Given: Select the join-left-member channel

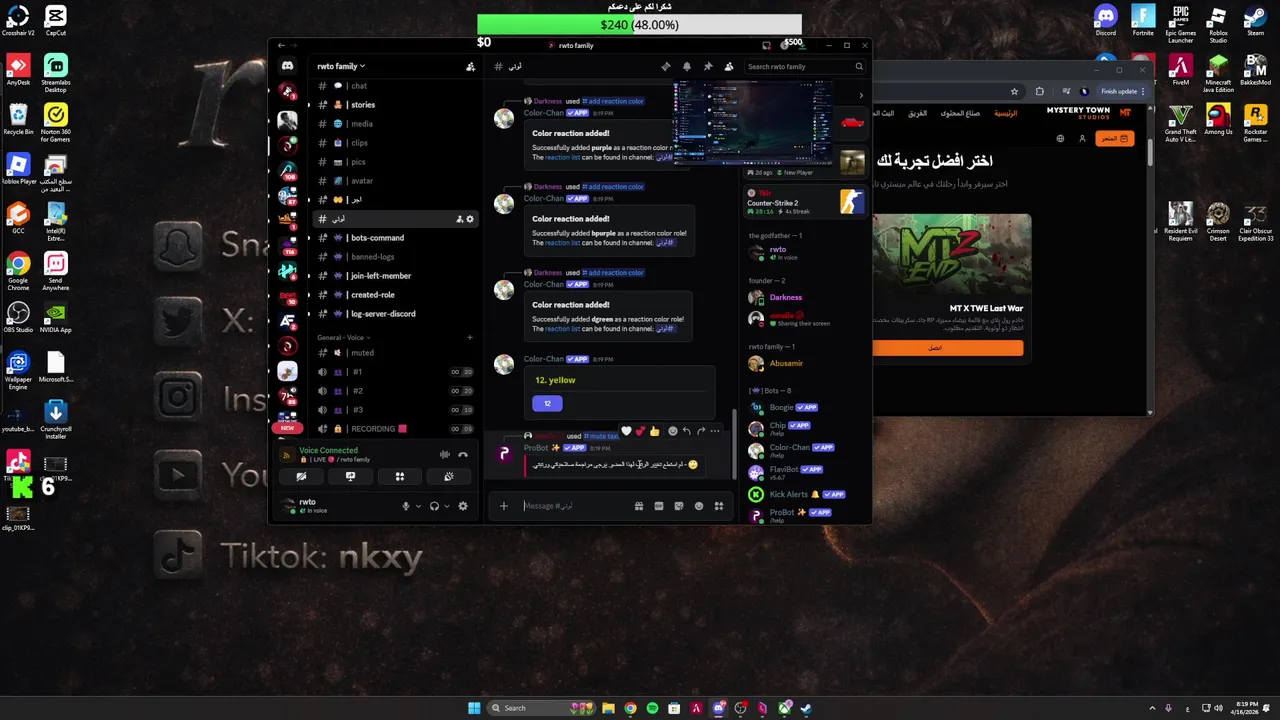Looking at the screenshot, I should (x=394, y=276).
